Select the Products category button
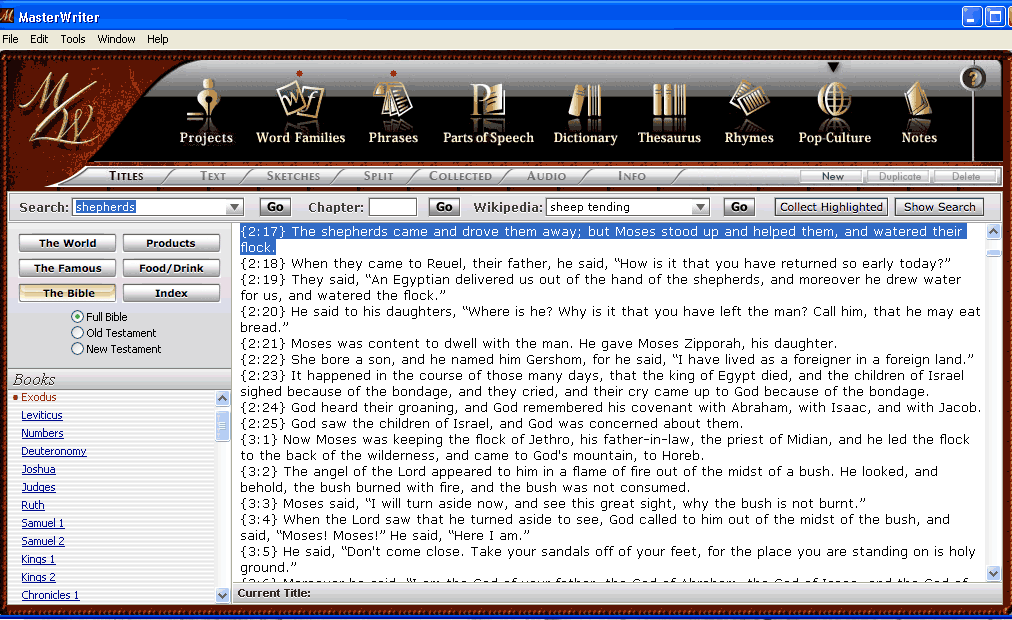The height and width of the screenshot is (620, 1012). click(x=171, y=243)
